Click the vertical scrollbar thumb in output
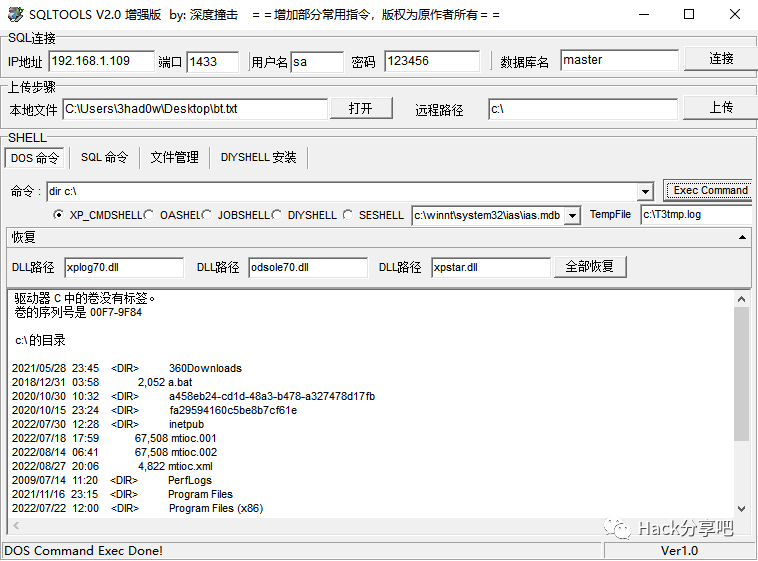Image resolution: width=758 pixels, height=561 pixels. tap(742, 374)
